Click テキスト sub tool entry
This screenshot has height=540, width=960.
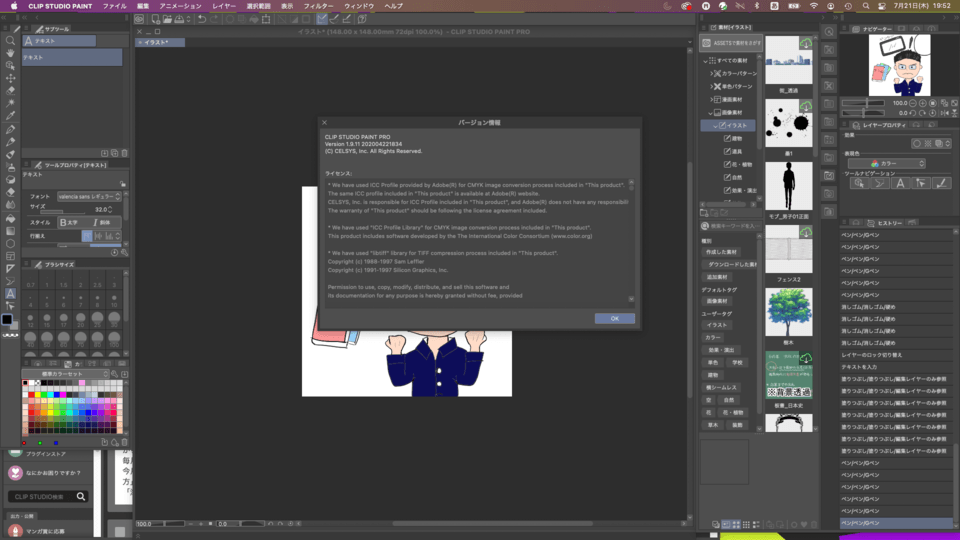[x=72, y=57]
